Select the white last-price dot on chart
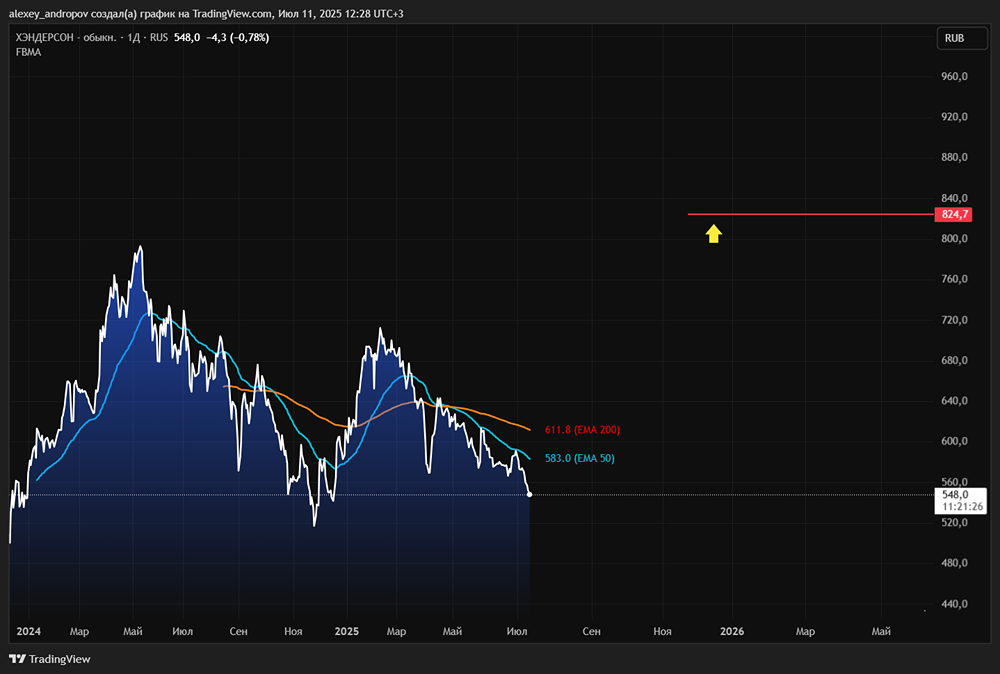Viewport: 1000px width, 674px height. 529,494
